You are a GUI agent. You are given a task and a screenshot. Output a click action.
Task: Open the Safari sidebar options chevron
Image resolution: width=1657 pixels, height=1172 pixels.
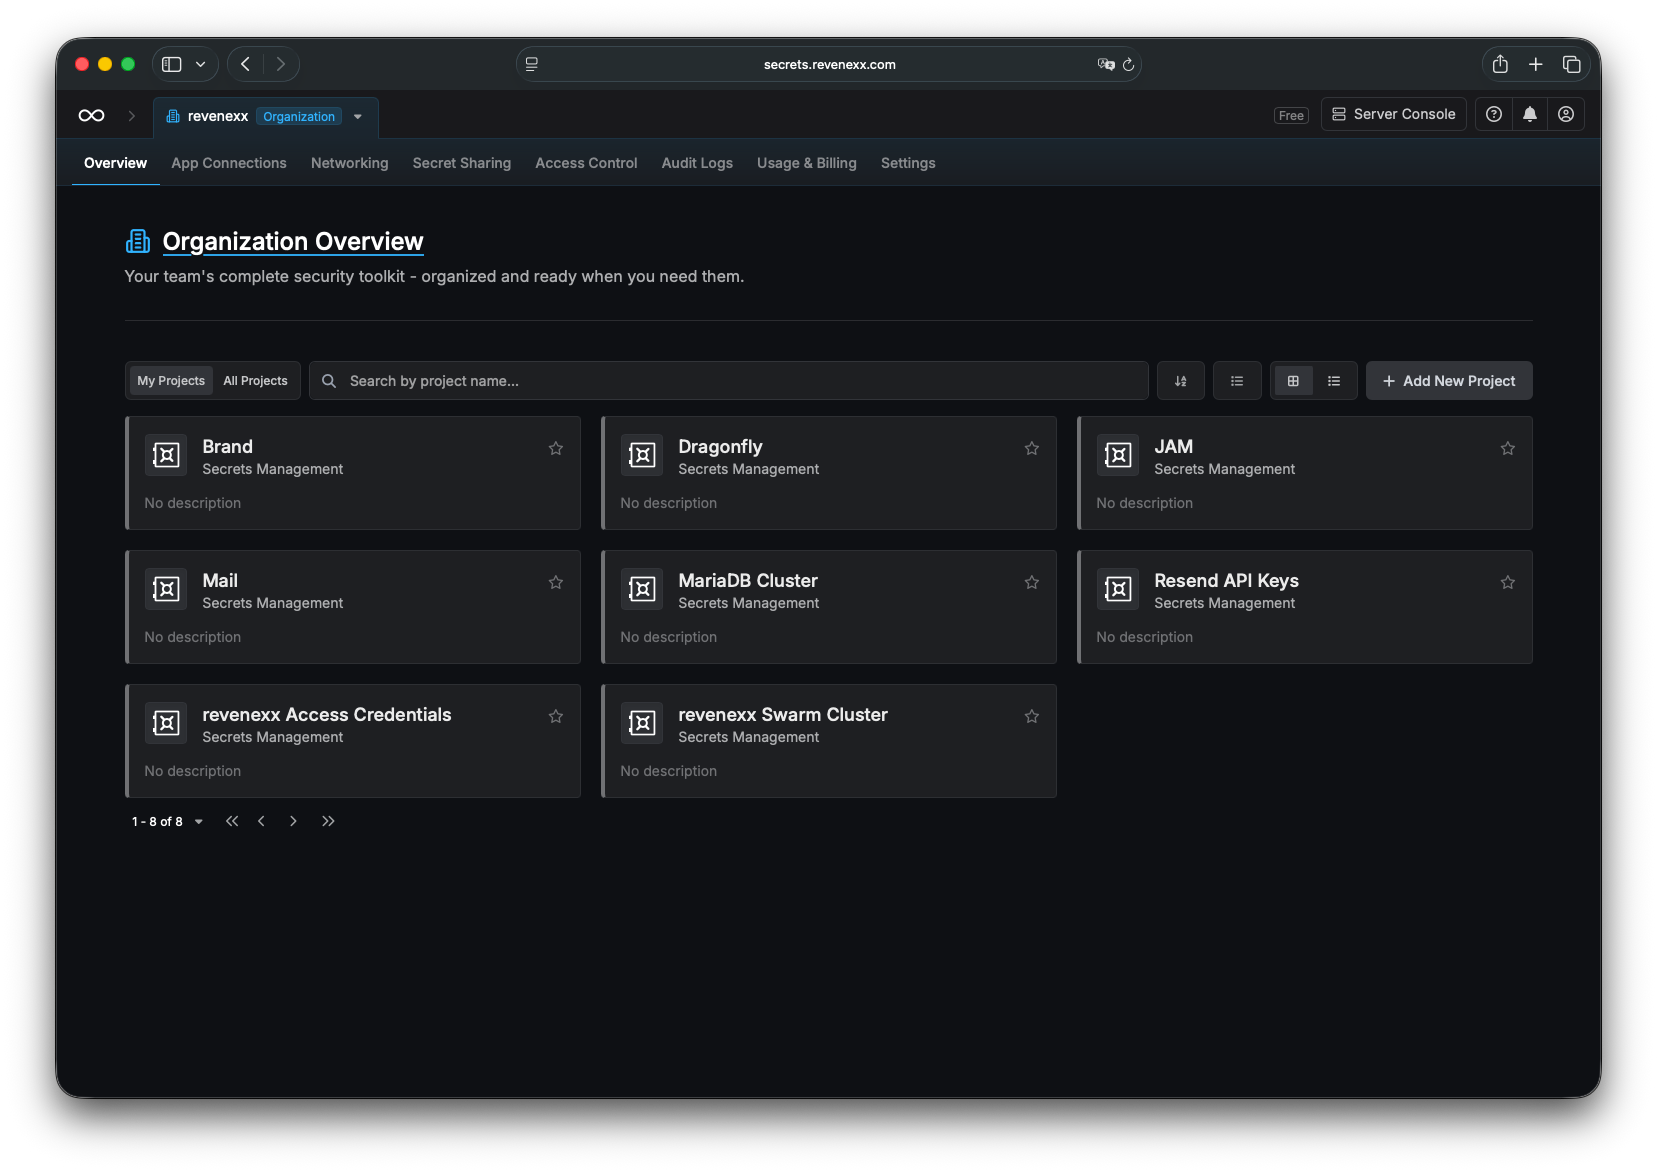(201, 64)
